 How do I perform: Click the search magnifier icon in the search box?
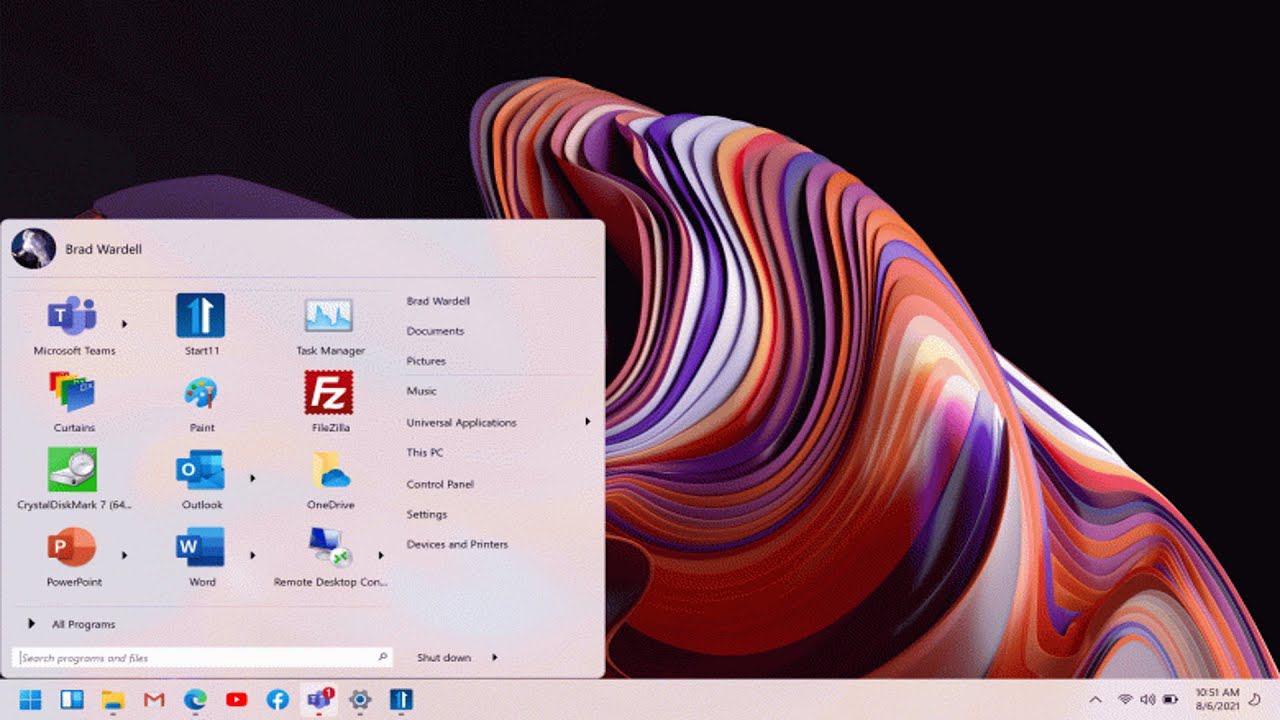tap(382, 657)
